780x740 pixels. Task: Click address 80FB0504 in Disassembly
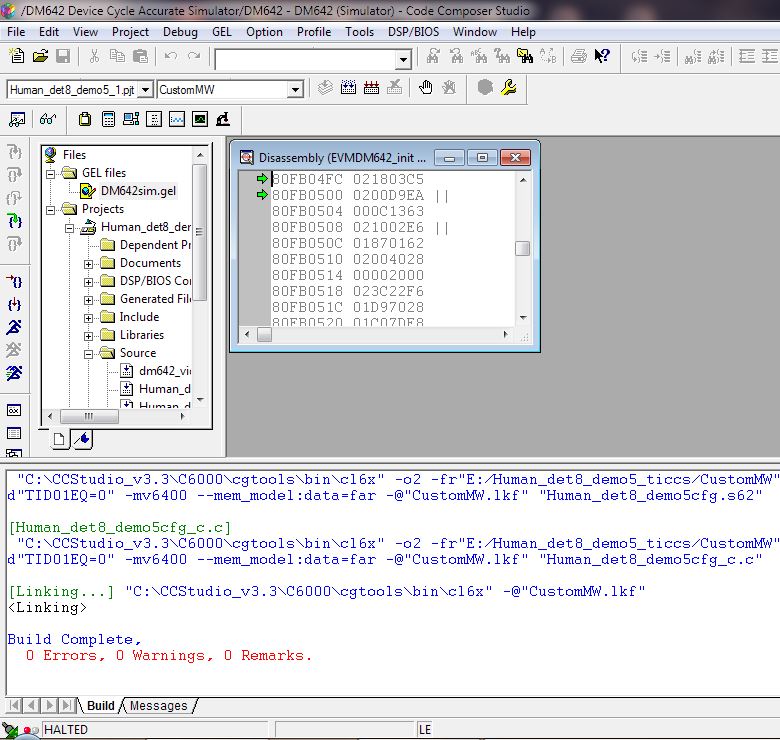click(307, 211)
